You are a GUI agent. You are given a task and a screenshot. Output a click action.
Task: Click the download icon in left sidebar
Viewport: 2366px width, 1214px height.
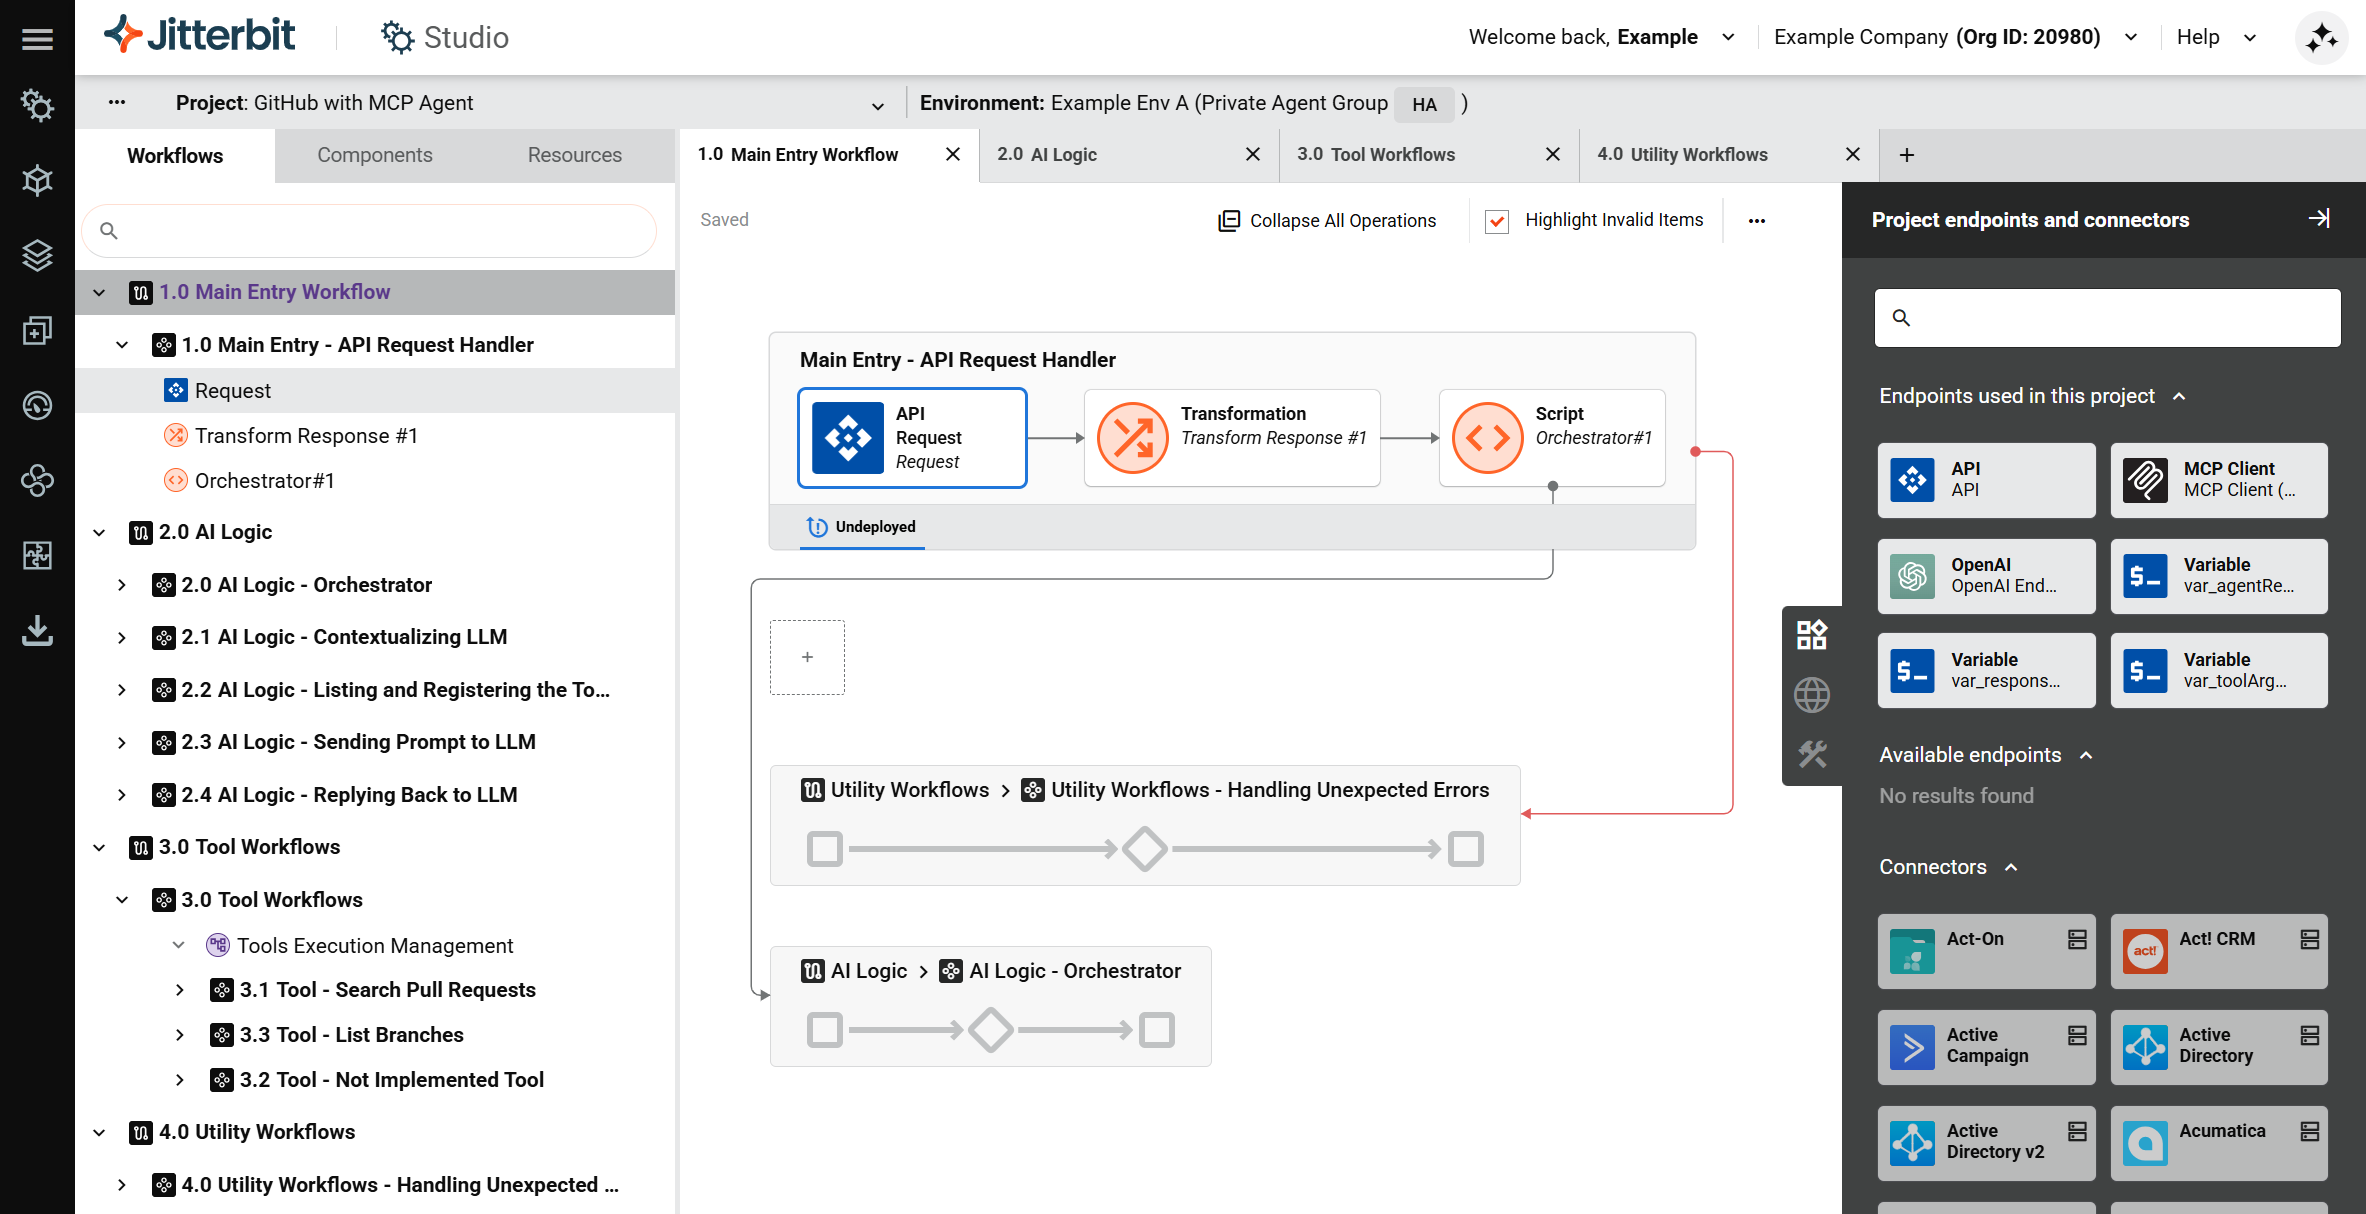37,631
